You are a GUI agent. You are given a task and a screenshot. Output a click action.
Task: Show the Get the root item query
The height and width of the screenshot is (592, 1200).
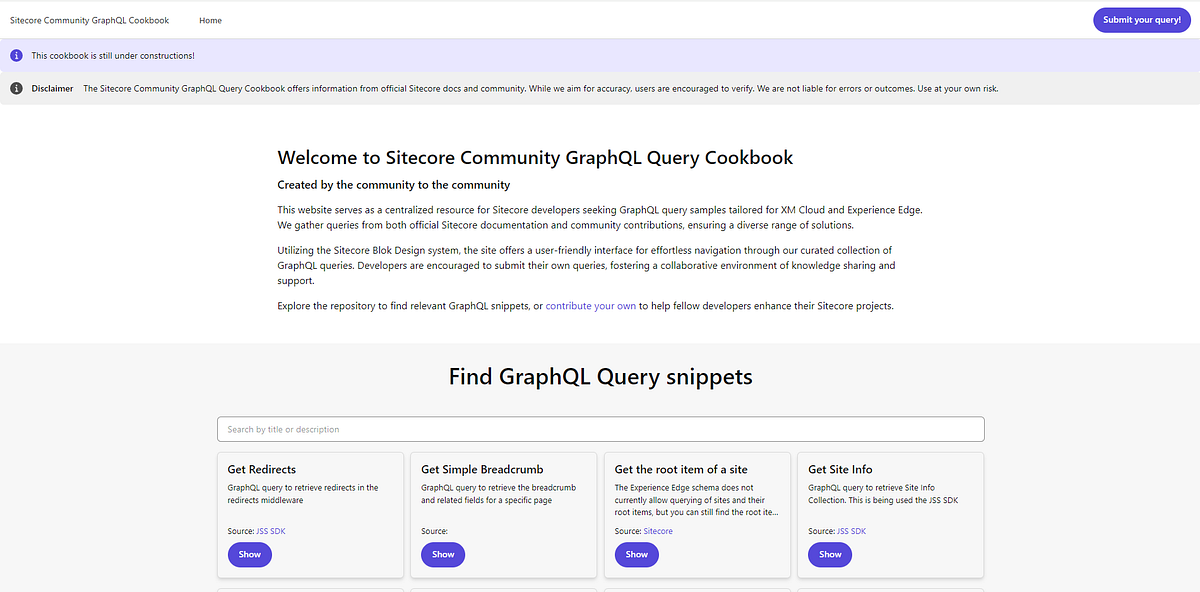(636, 554)
